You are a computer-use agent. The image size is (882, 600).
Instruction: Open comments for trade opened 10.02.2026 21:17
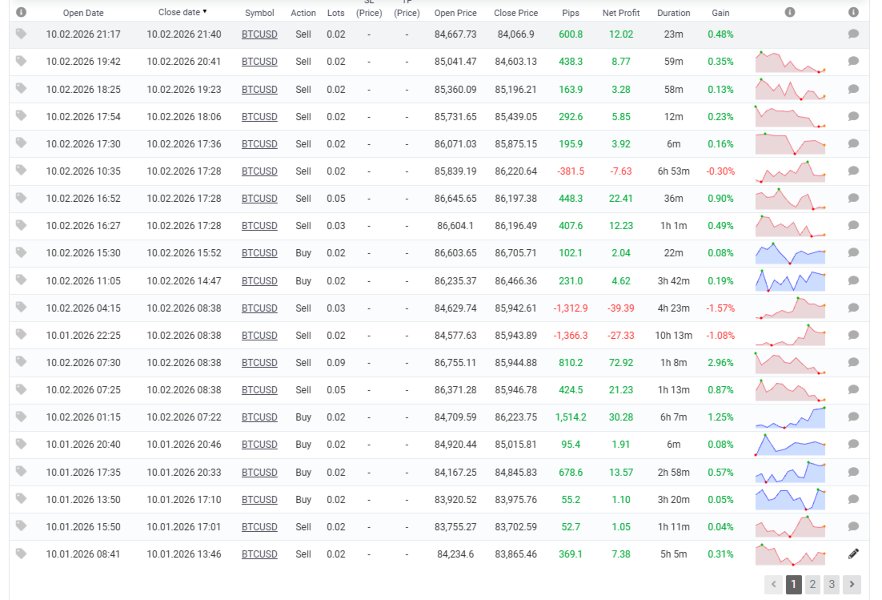(x=853, y=34)
